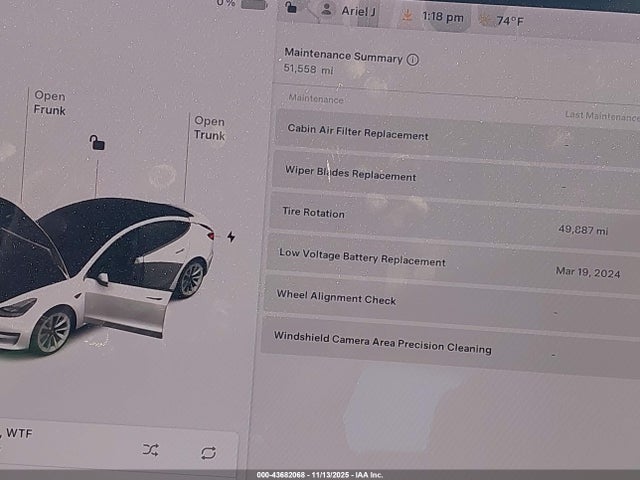The image size is (640, 480).
Task: Tap the Last Maintenance column header
Action: (x=602, y=116)
